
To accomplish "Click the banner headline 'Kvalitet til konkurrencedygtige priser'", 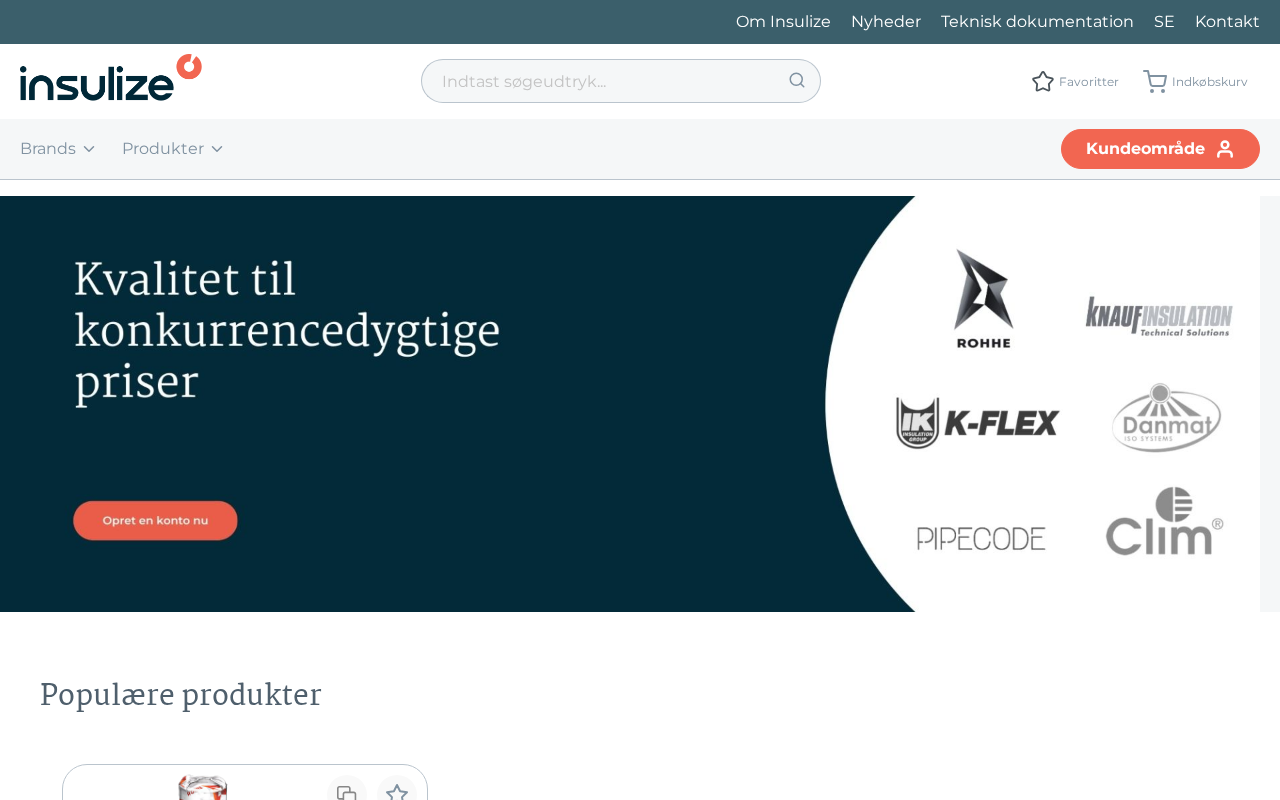I will tap(287, 331).
